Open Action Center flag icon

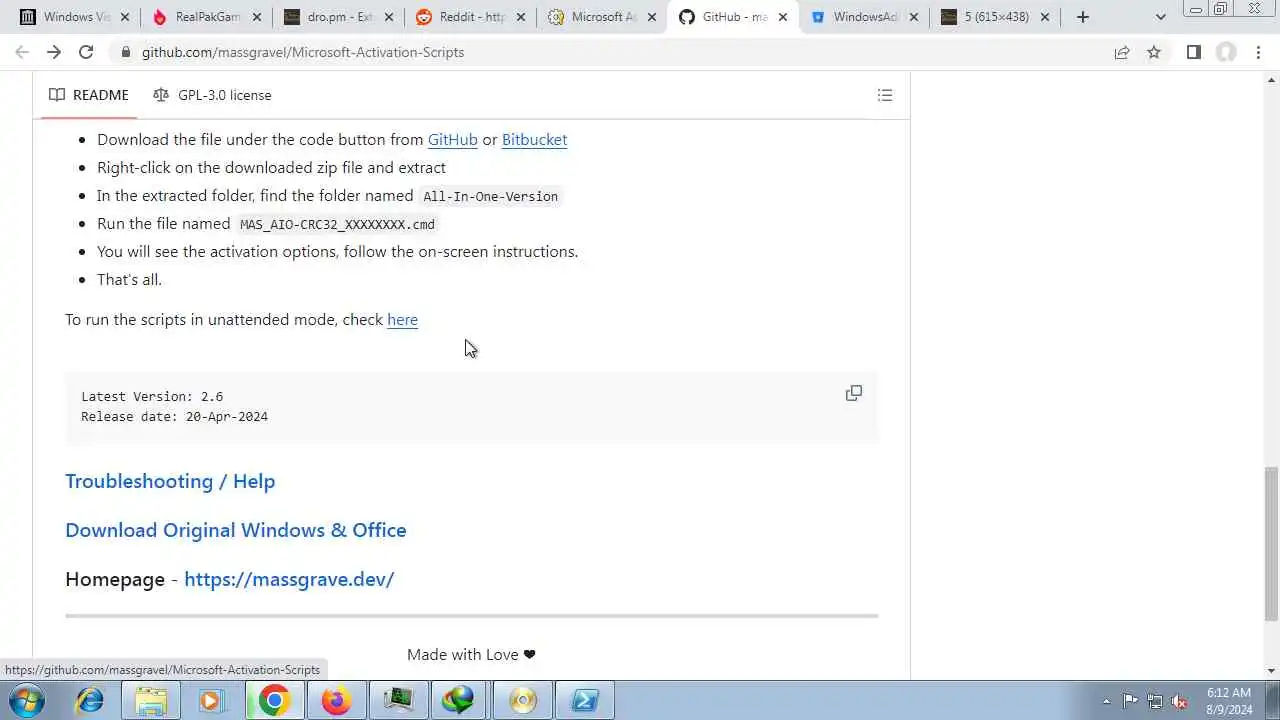point(1130,701)
